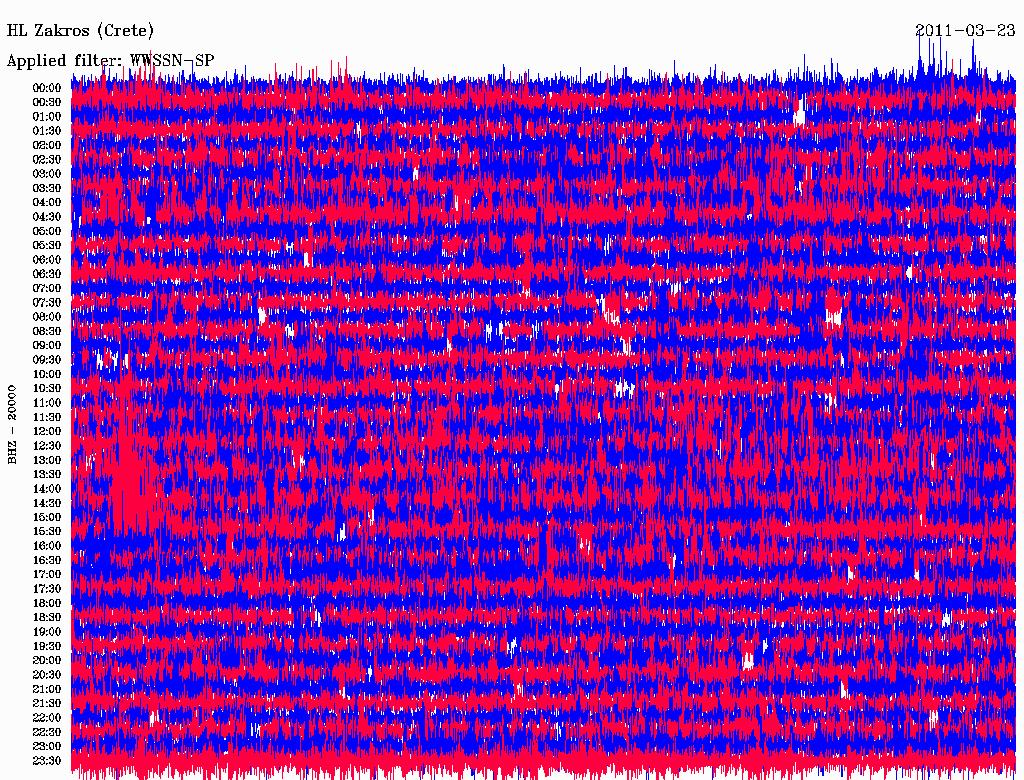
Task: Select the 15:30 time label
Action: 47,531
